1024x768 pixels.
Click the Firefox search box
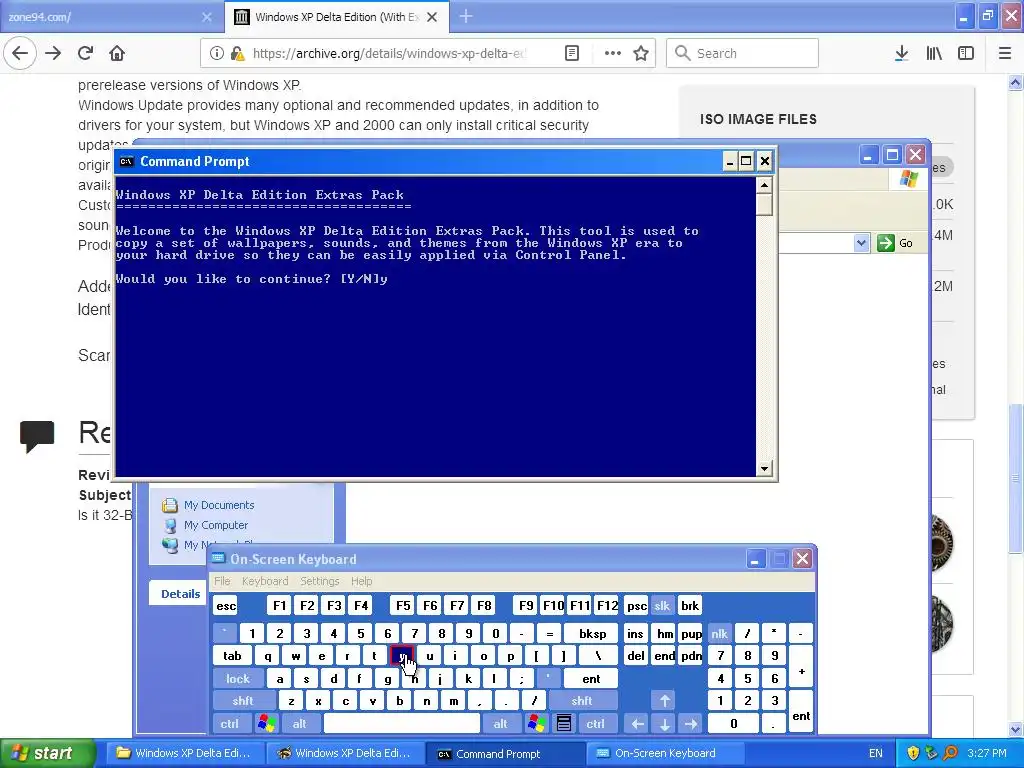[743, 53]
